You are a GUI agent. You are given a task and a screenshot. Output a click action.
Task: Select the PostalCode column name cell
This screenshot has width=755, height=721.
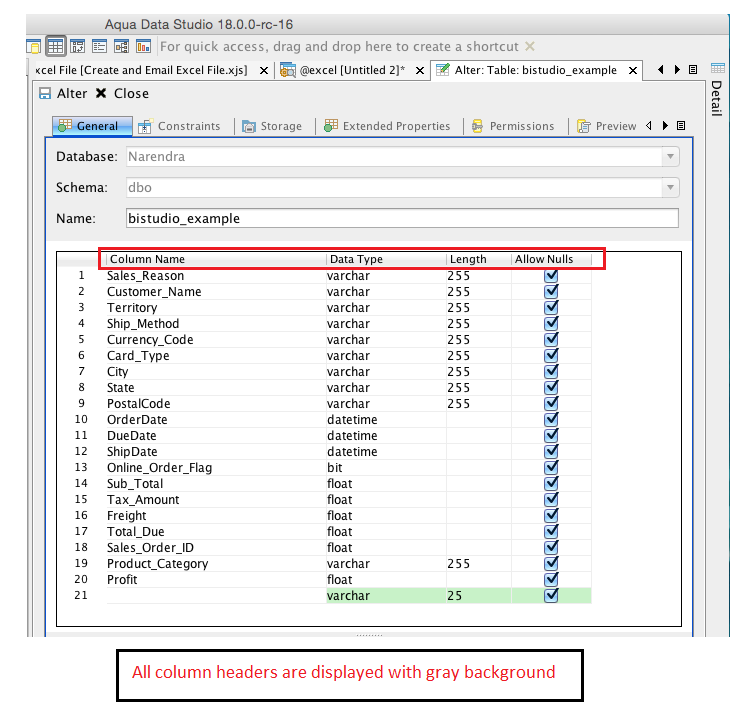pyautogui.click(x=216, y=404)
